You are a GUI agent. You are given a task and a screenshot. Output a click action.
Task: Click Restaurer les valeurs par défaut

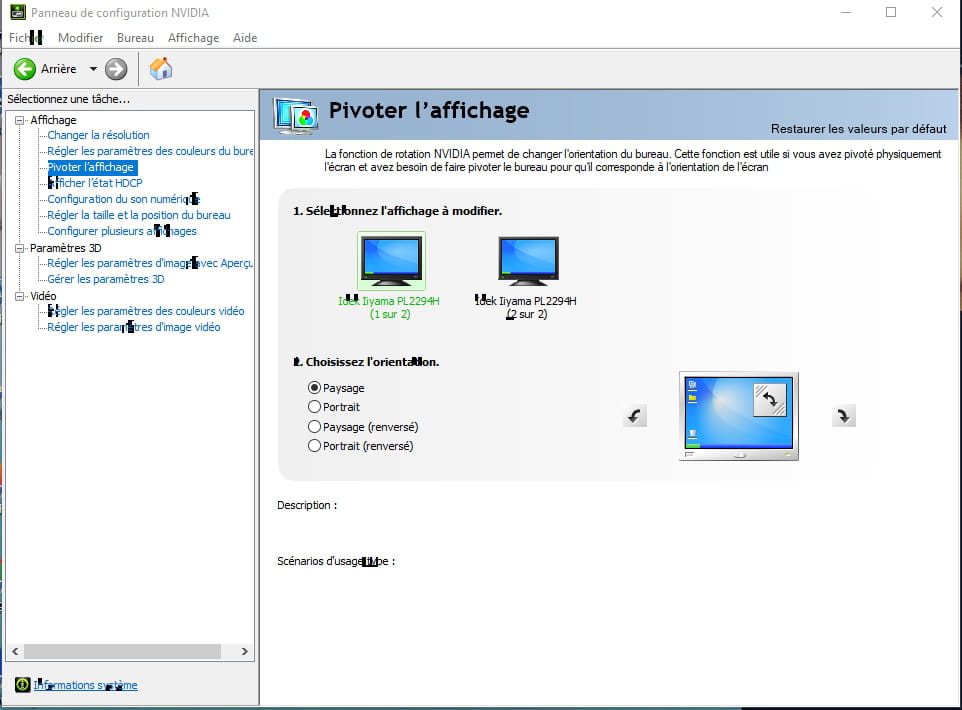point(858,129)
